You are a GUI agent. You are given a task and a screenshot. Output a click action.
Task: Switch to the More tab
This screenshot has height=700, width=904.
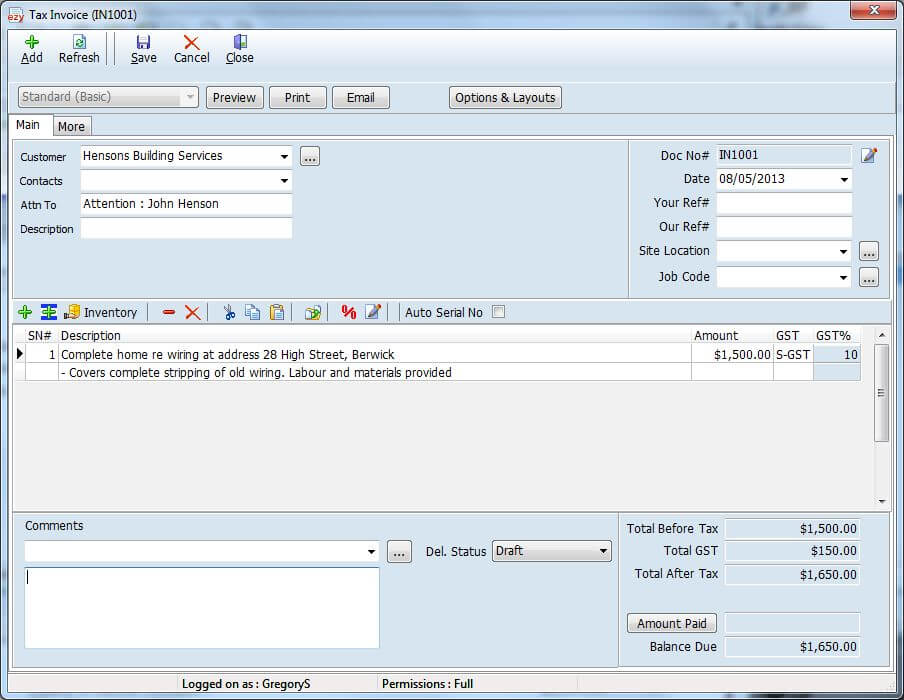pyautogui.click(x=71, y=126)
